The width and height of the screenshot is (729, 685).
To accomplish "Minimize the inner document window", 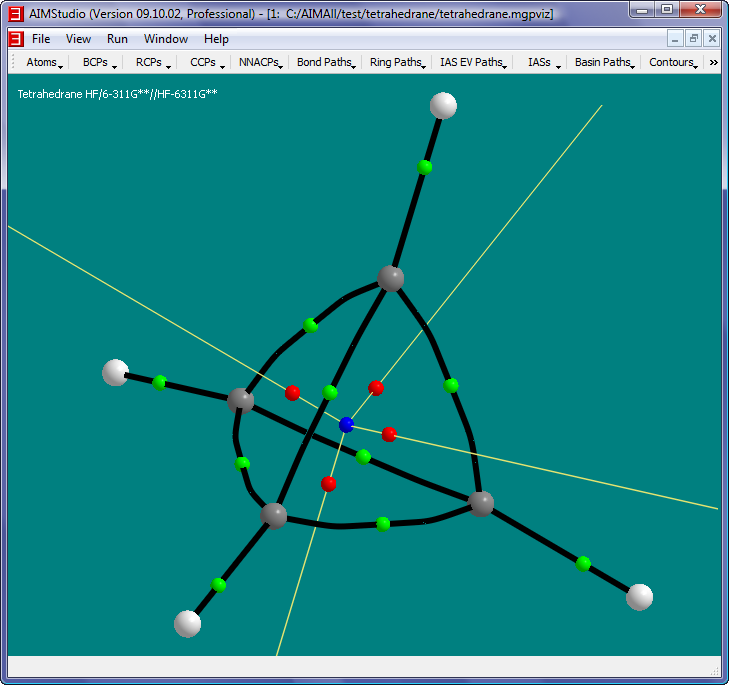I will coord(675,39).
